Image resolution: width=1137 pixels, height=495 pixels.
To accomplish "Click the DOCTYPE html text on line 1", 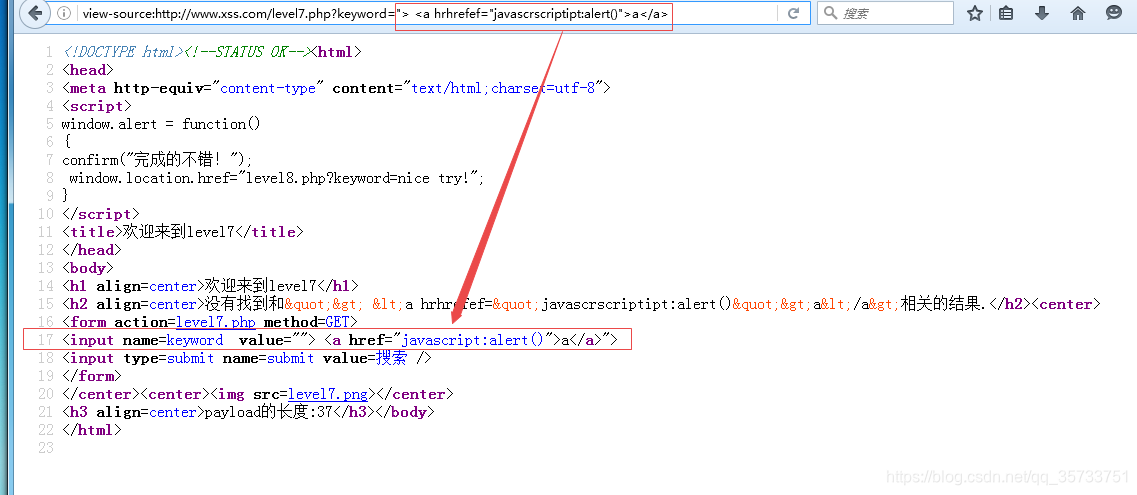I will [x=122, y=52].
